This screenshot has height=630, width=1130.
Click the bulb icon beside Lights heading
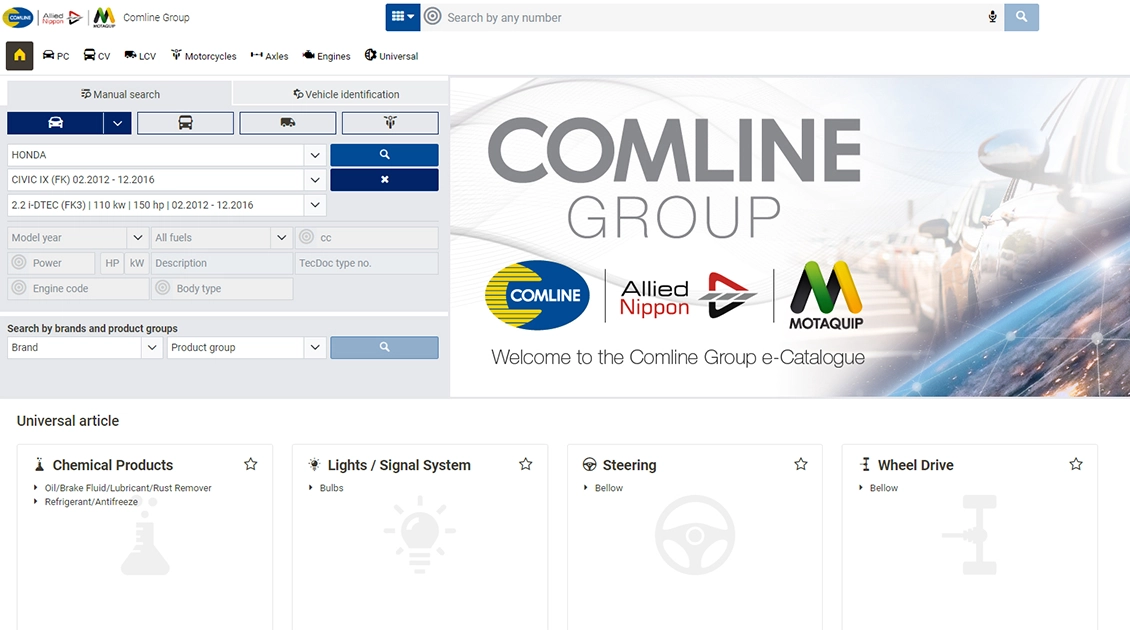point(314,465)
